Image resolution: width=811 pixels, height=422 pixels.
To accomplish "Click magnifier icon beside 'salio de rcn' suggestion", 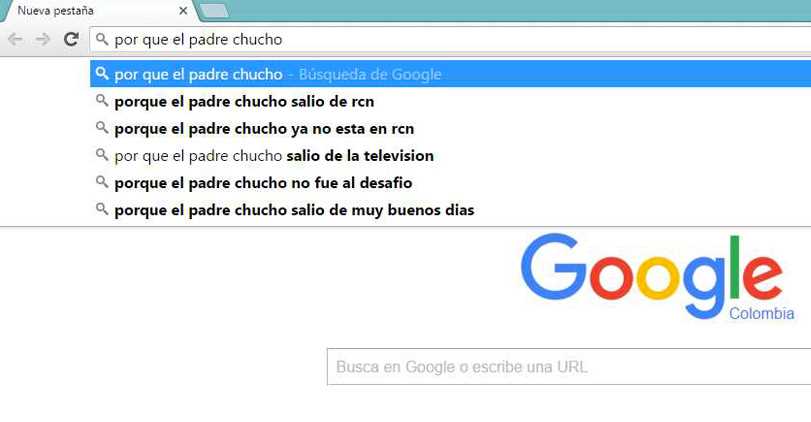I will 102,100.
